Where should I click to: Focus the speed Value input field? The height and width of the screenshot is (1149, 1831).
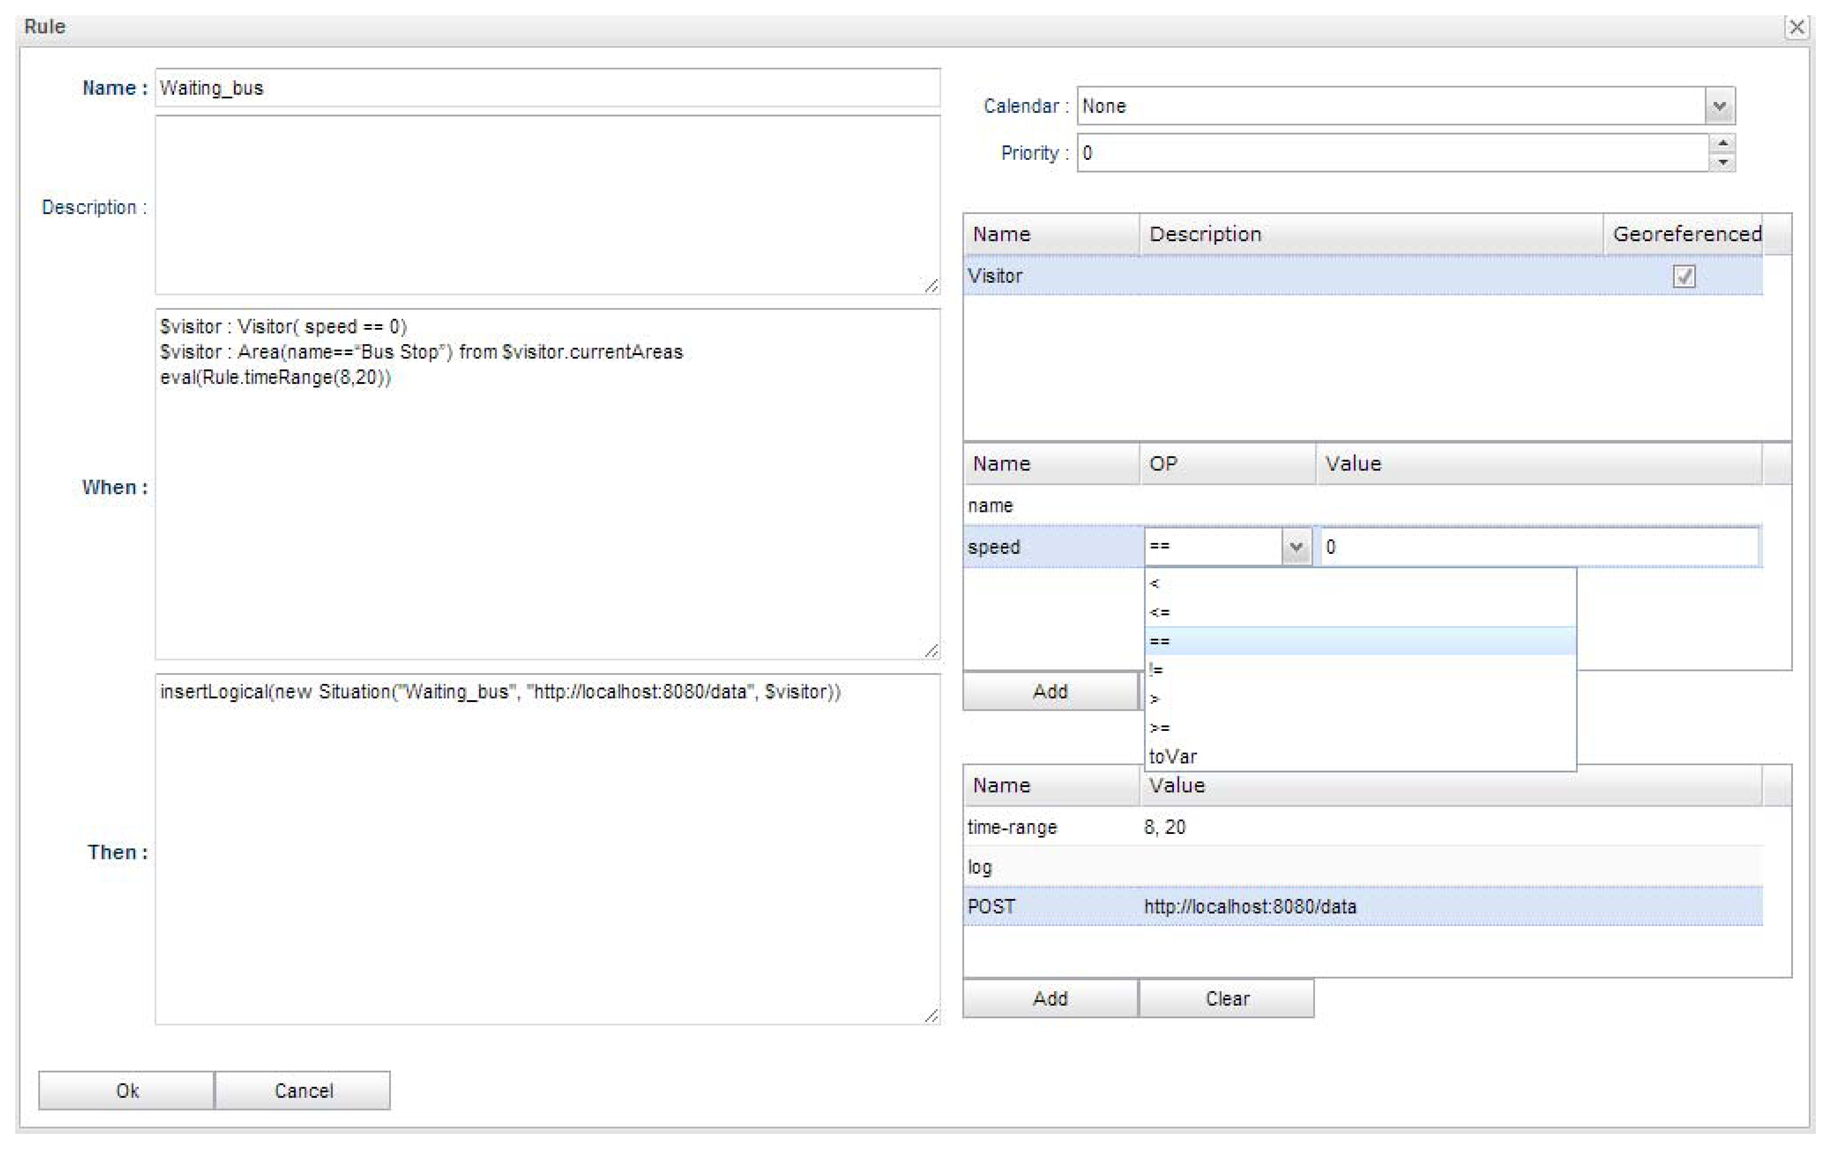(x=1539, y=547)
